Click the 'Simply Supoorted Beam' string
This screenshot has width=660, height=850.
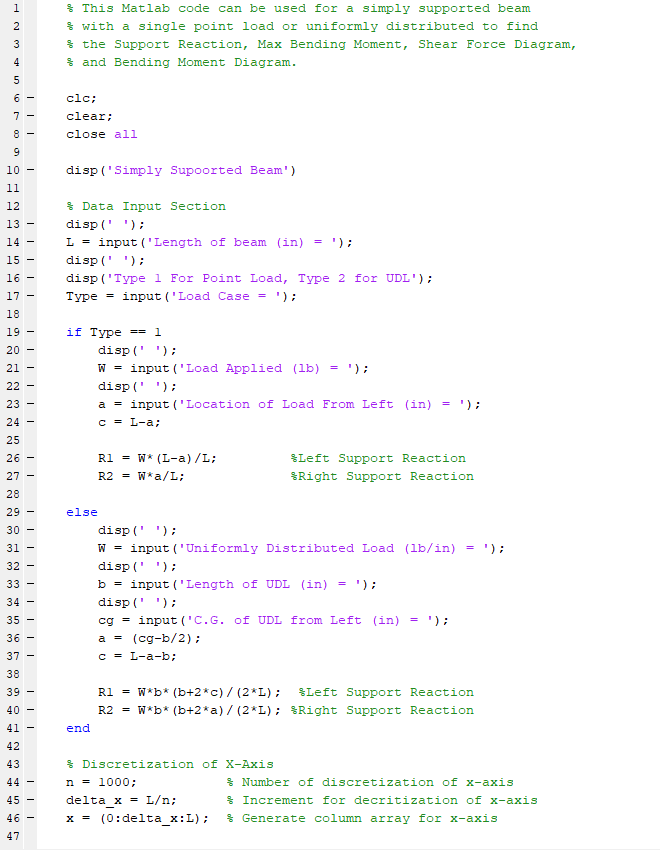tap(198, 170)
